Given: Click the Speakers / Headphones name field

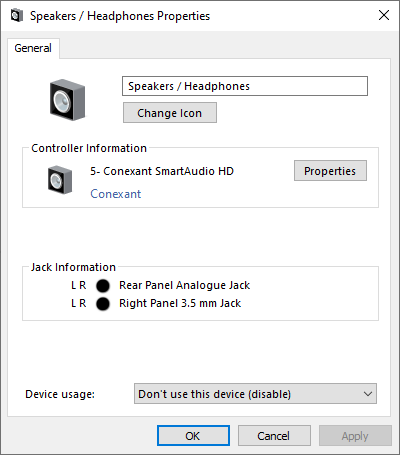Looking at the screenshot, I should [x=245, y=86].
